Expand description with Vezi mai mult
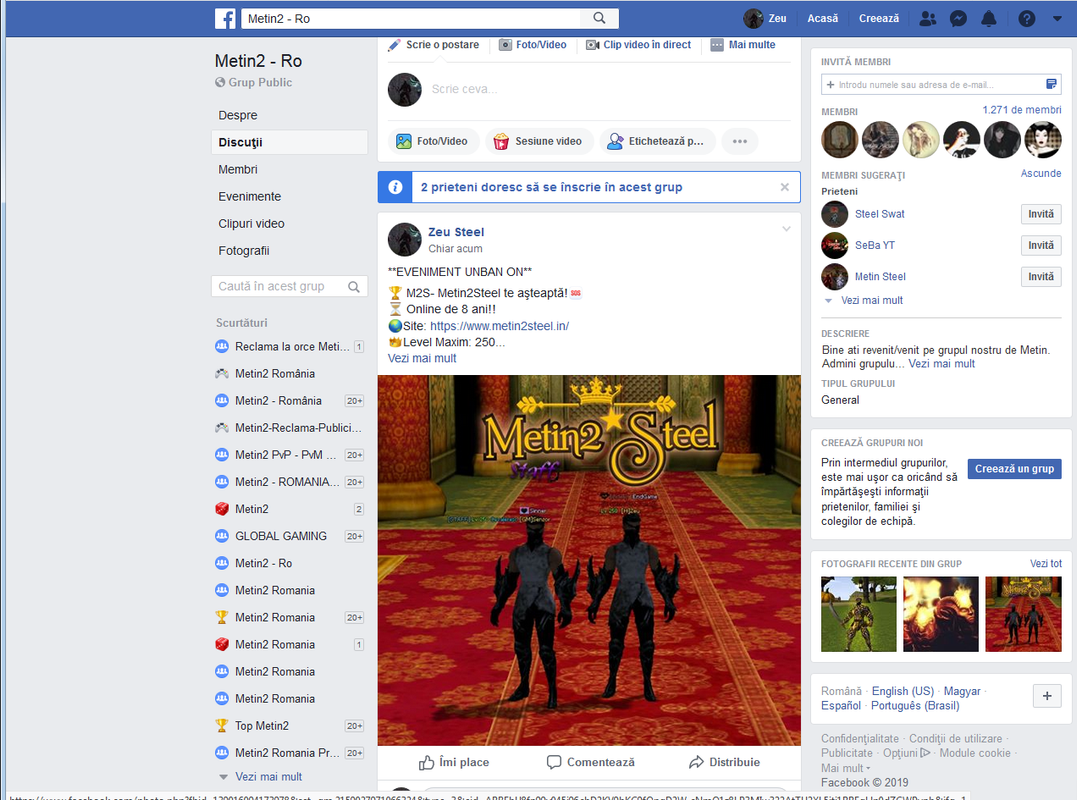 coord(942,364)
